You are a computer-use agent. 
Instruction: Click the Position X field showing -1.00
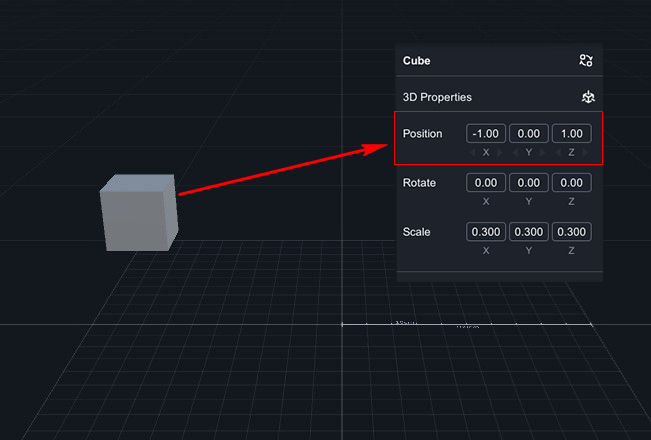486,134
